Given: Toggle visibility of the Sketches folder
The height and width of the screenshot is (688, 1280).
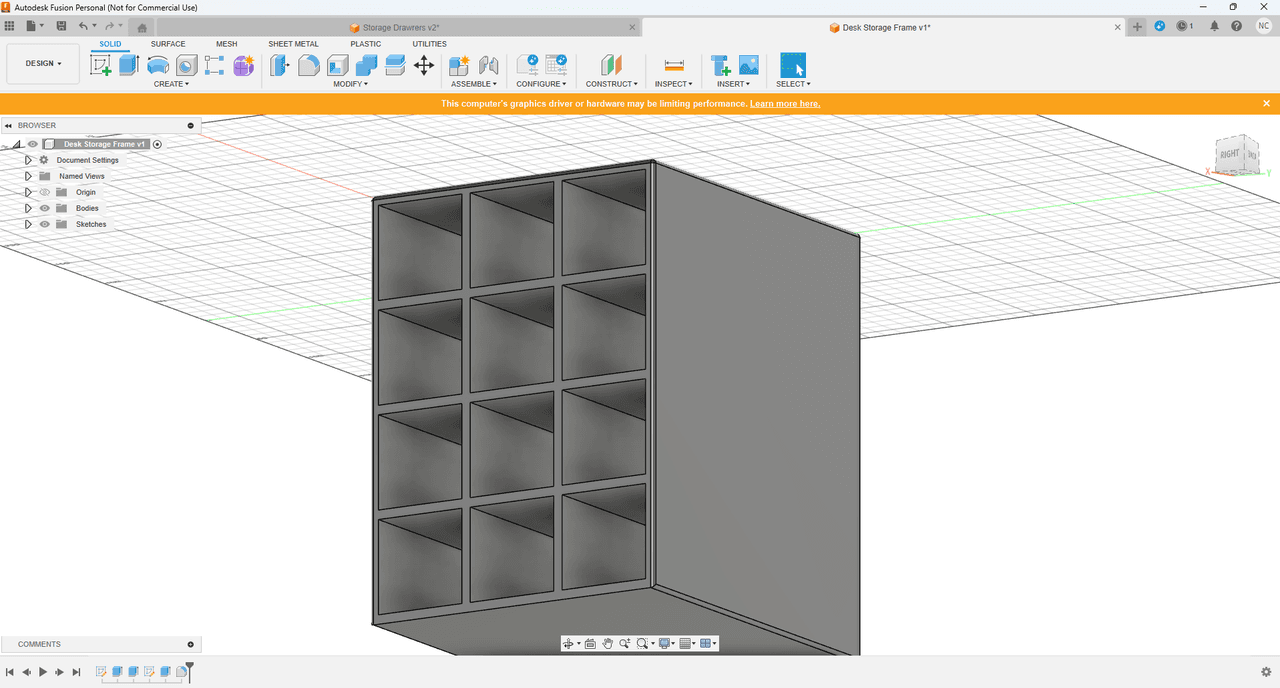Looking at the screenshot, I should pos(44,224).
